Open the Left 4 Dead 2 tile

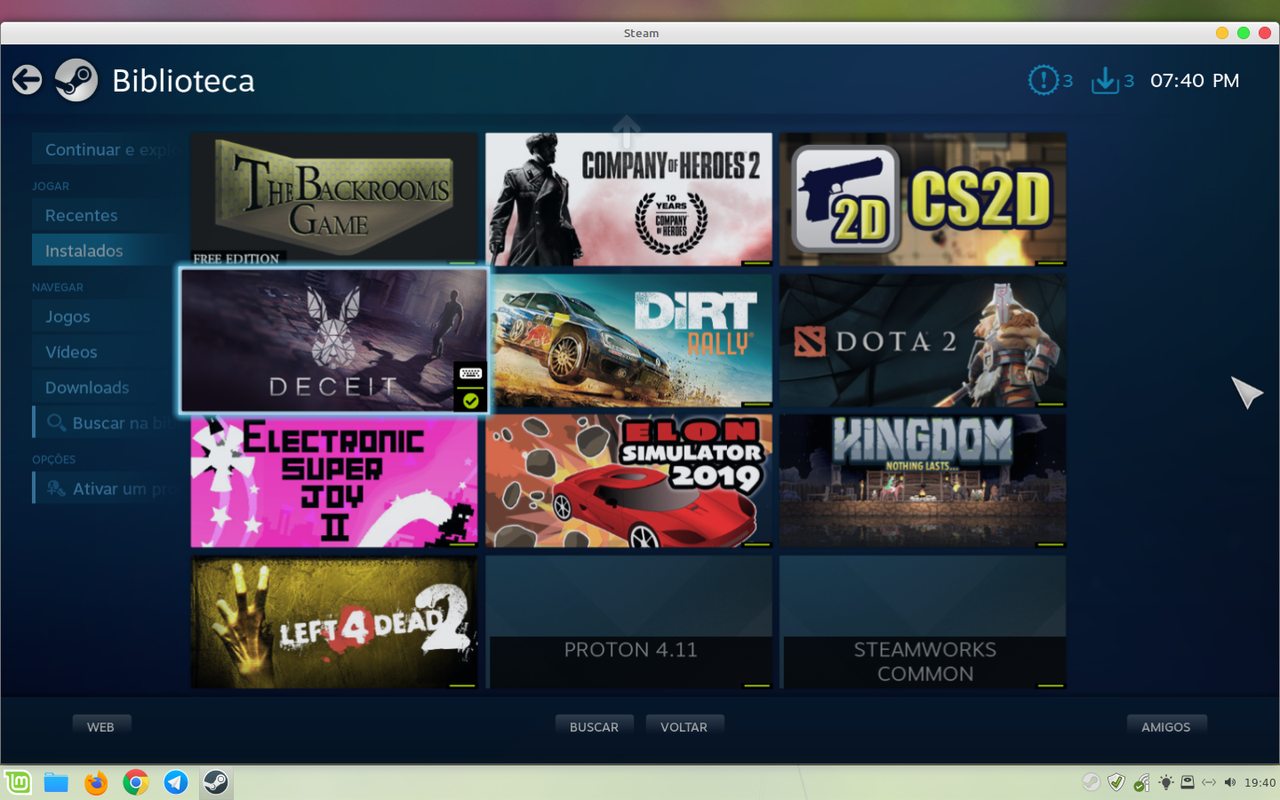click(334, 622)
